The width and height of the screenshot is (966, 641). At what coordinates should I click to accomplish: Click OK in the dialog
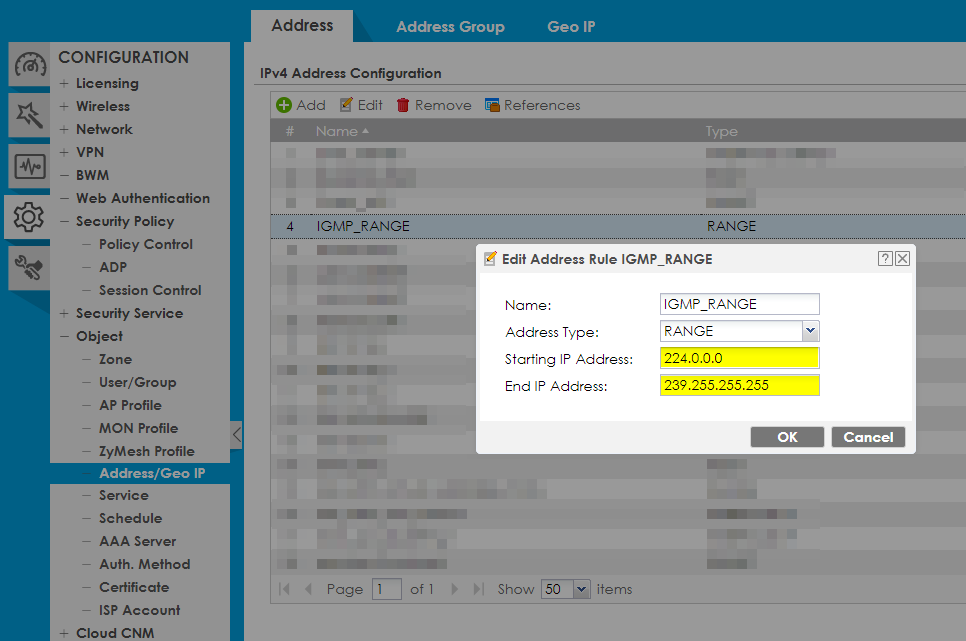pos(787,437)
